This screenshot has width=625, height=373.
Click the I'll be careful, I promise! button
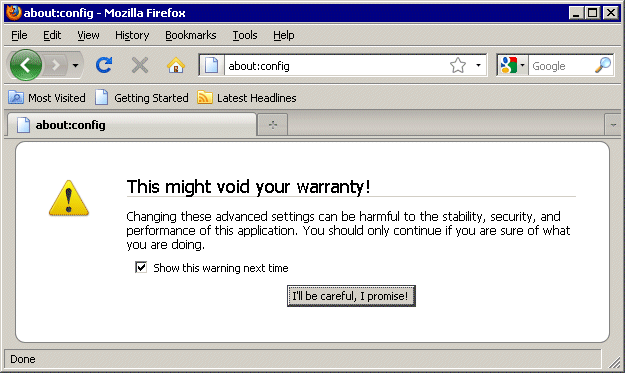(351, 296)
